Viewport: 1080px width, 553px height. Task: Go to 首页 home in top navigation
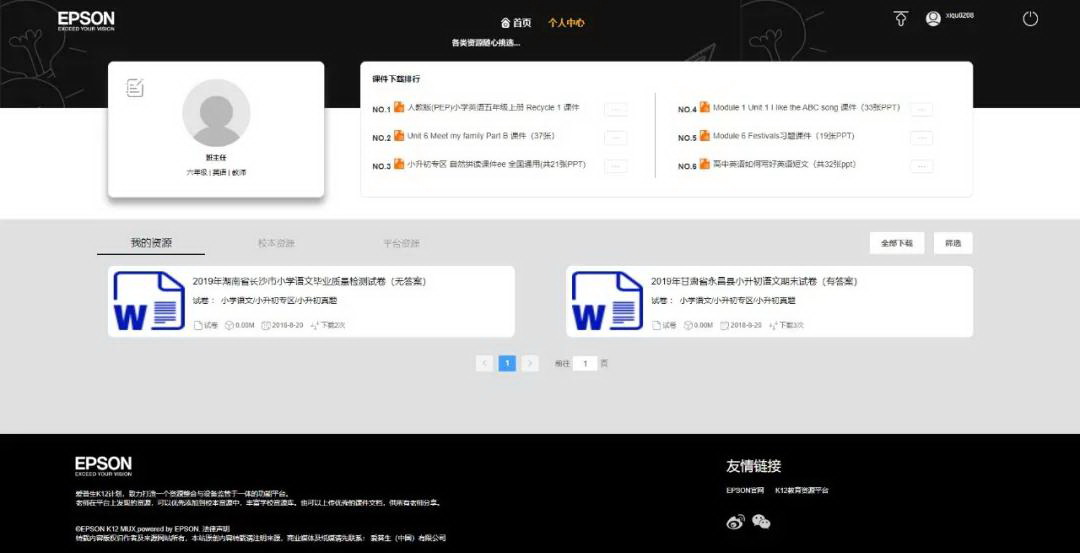click(x=516, y=22)
